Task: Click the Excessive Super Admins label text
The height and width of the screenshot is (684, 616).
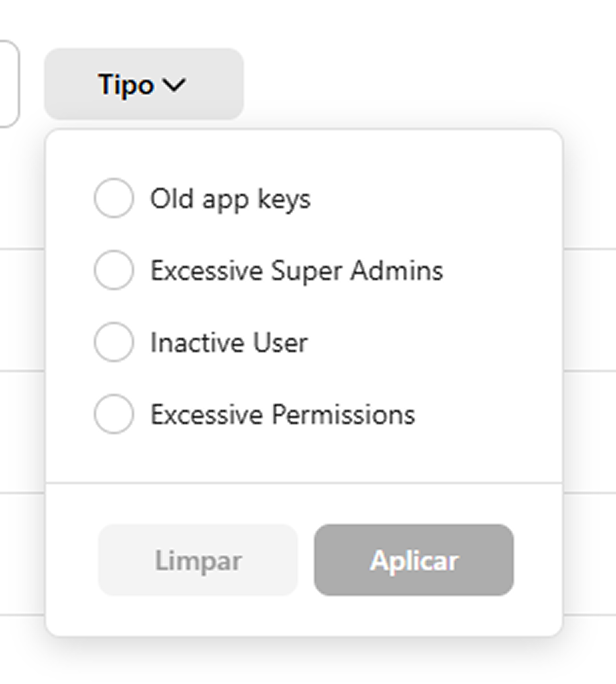Action: (297, 270)
